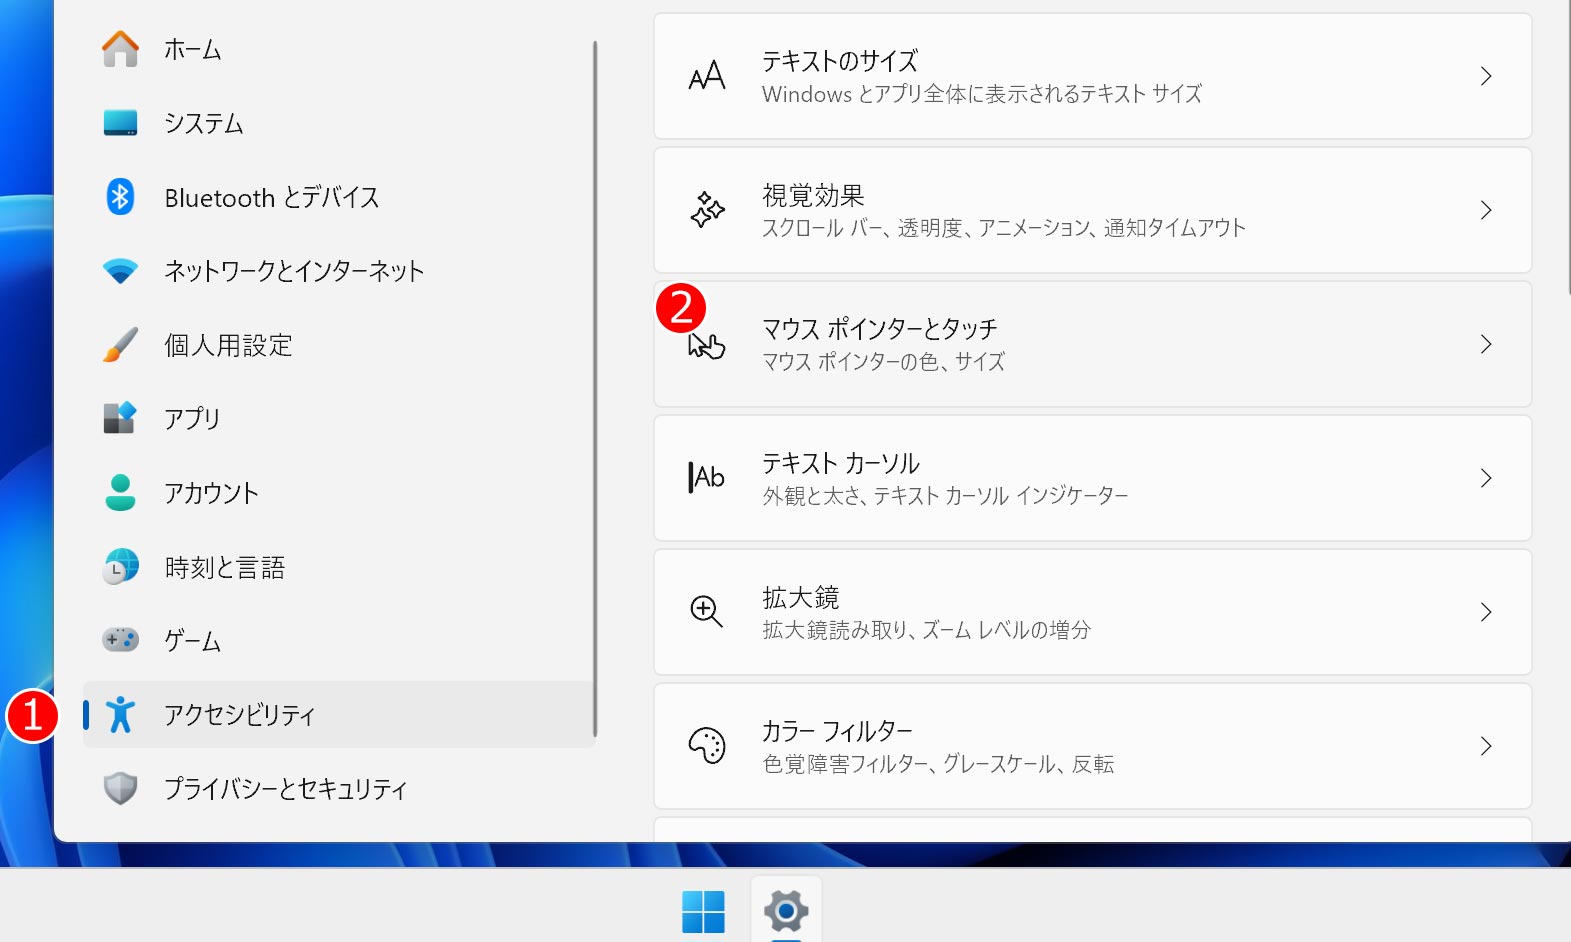The width and height of the screenshot is (1571, 942).
Task: Go to アカウント settings page
Action: 211,493
